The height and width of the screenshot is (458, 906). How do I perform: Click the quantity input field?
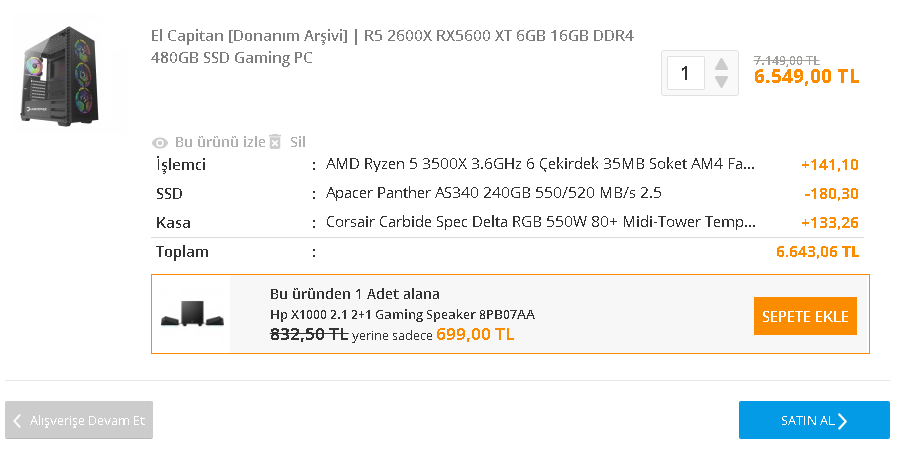click(685, 73)
